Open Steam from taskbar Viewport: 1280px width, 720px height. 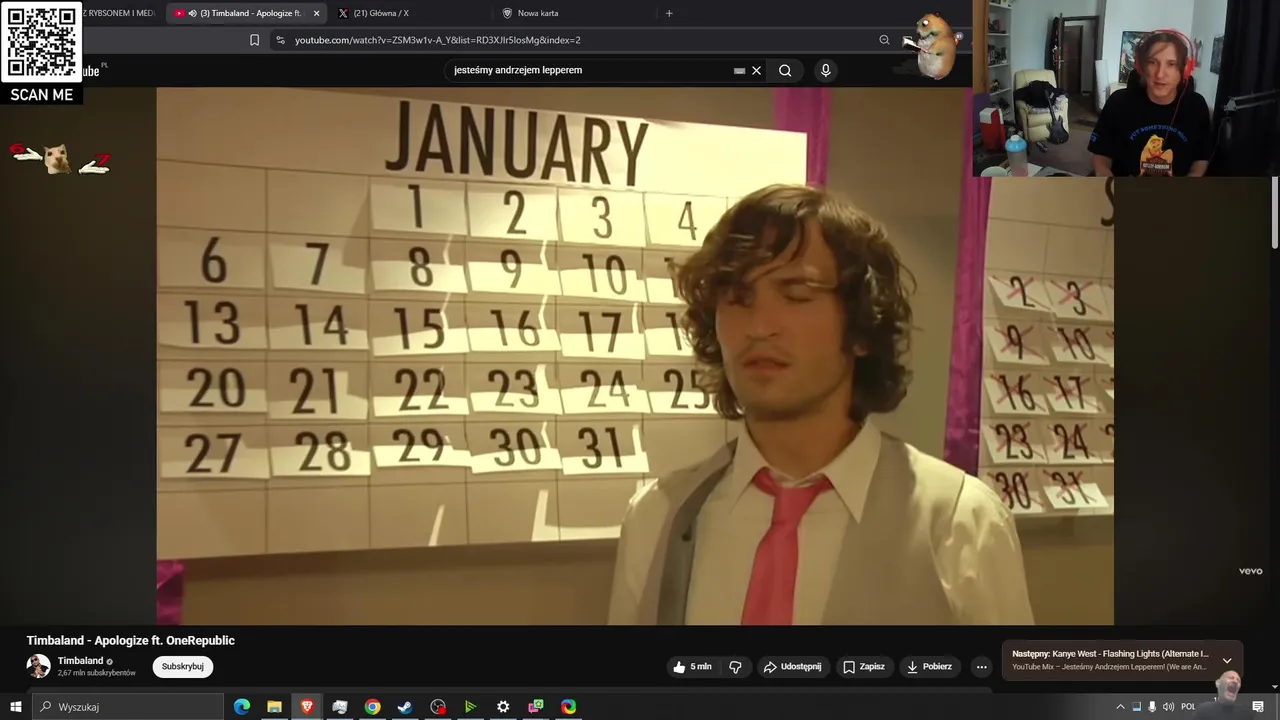405,707
